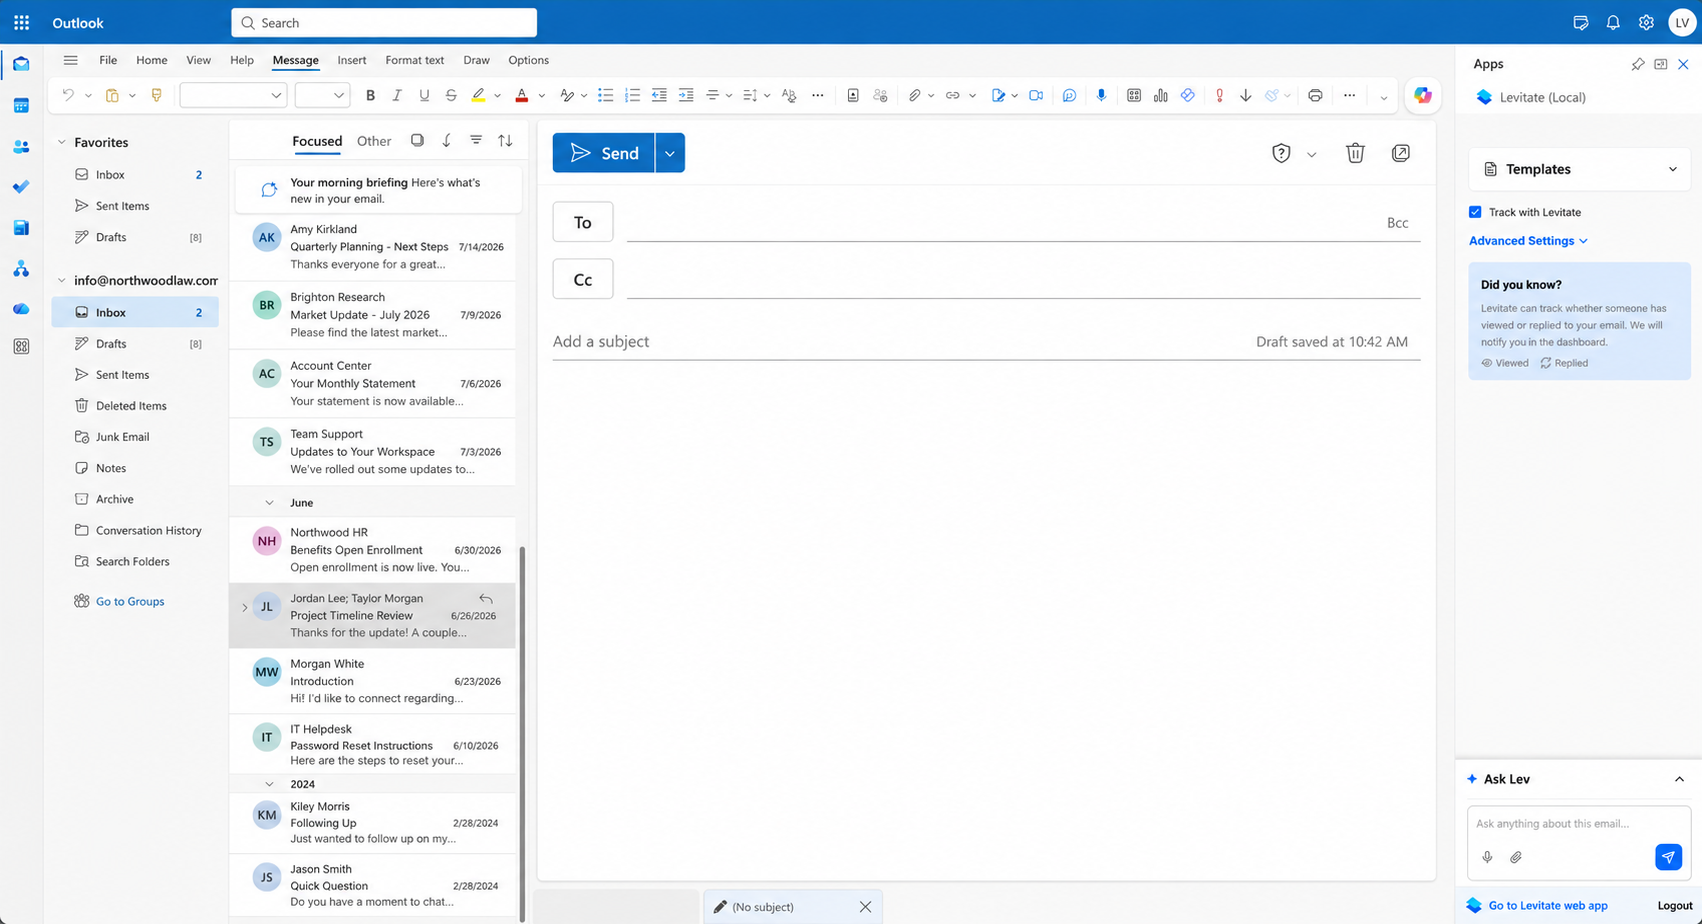Open the File menu
This screenshot has width=1702, height=924.
tap(108, 60)
